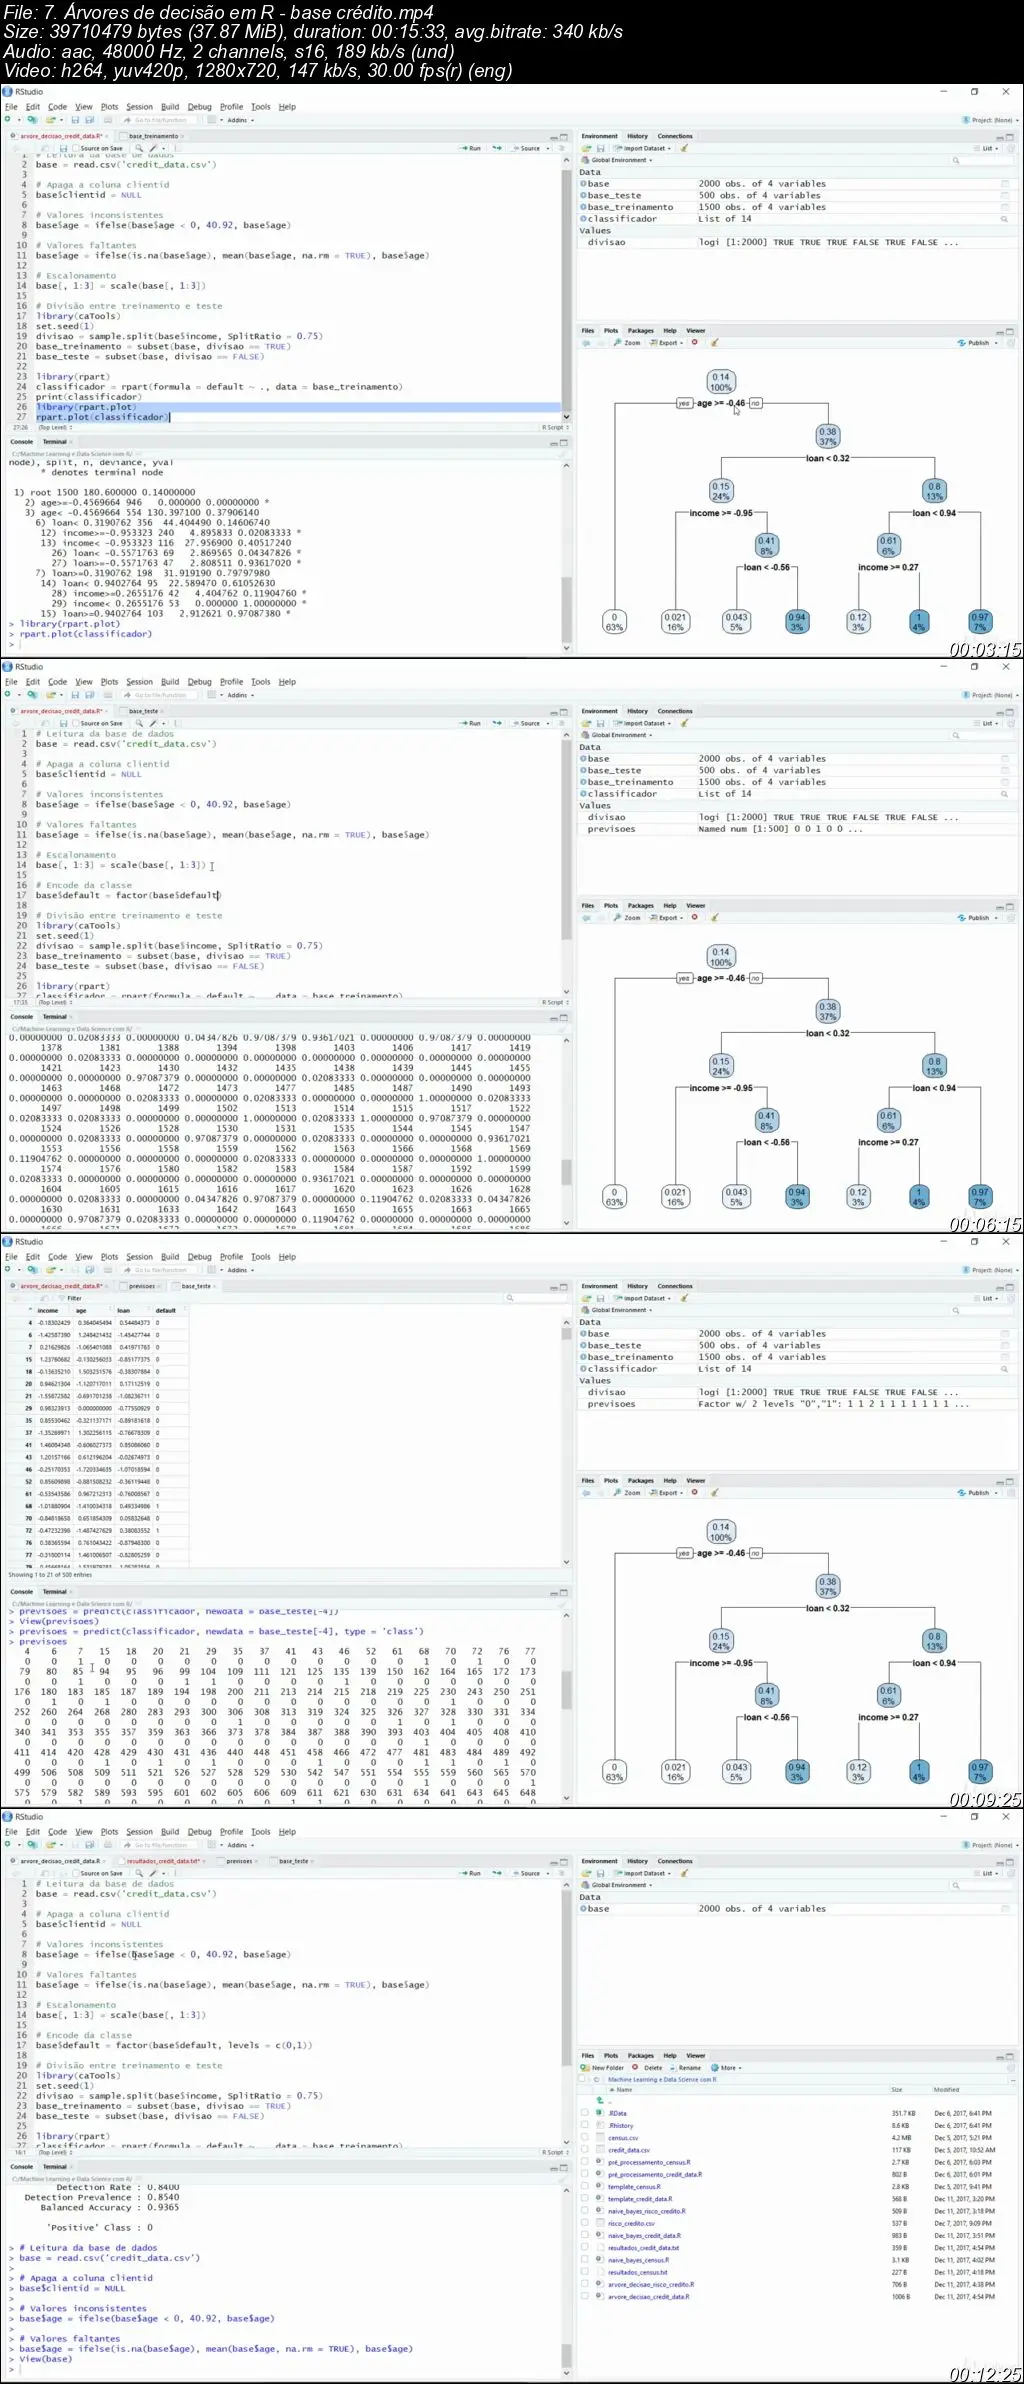Click the table view icon on classificador row, first frame
Screen dimensions: 1024x2384
click(1005, 219)
